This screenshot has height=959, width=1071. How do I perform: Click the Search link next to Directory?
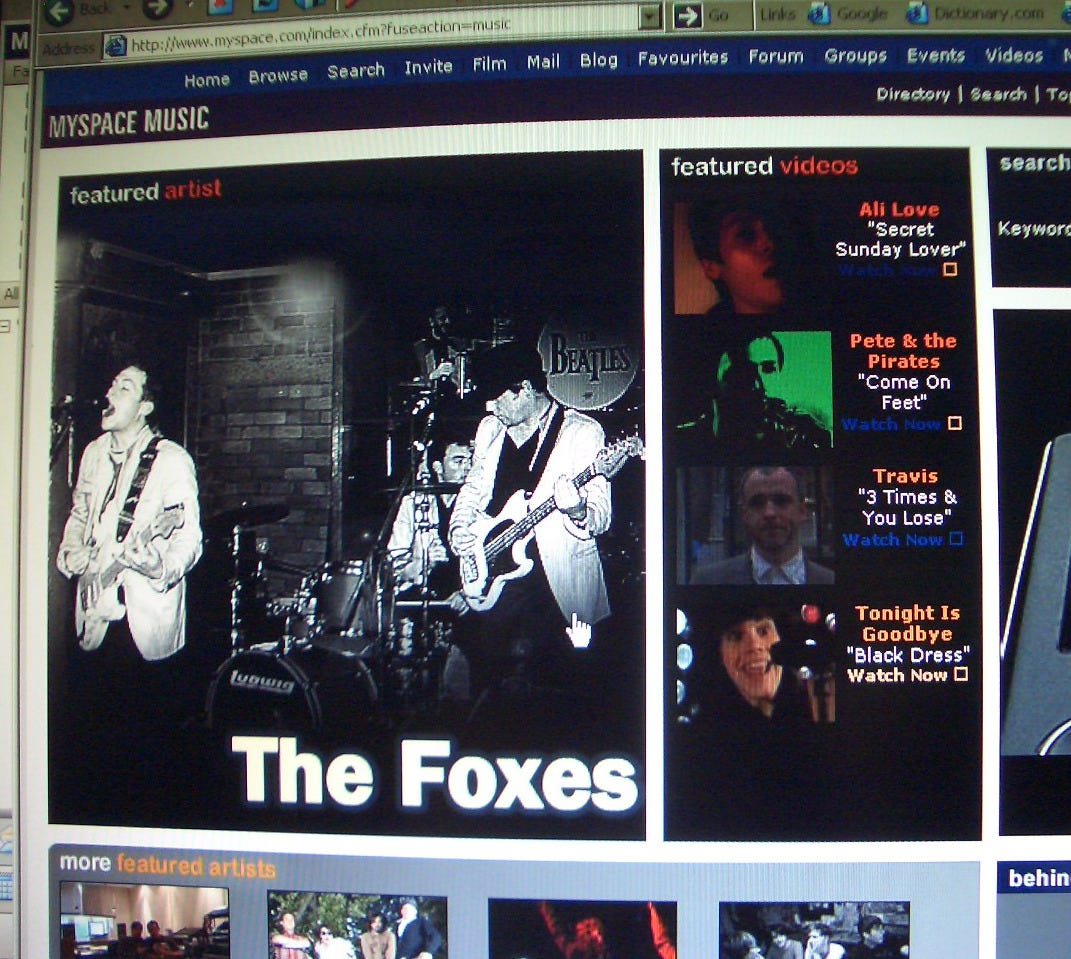point(998,94)
